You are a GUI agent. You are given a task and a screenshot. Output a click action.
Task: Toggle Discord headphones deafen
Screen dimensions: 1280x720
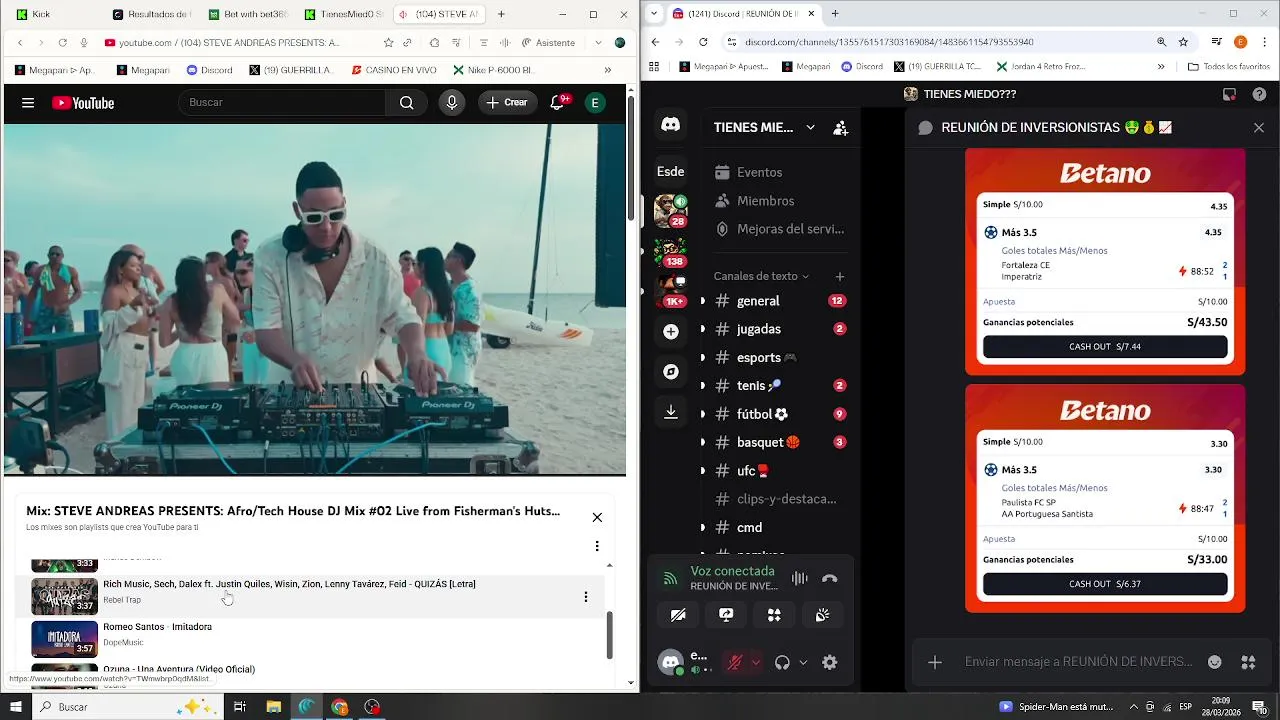783,662
